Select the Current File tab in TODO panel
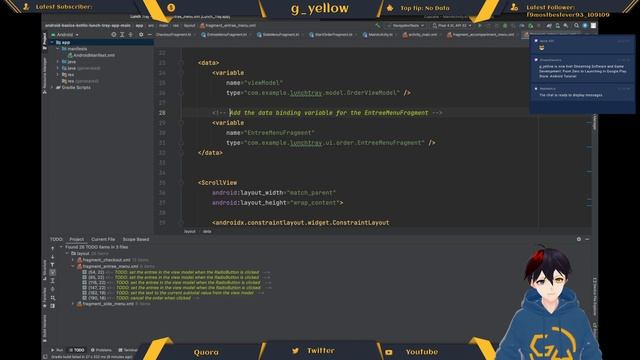 pos(103,239)
